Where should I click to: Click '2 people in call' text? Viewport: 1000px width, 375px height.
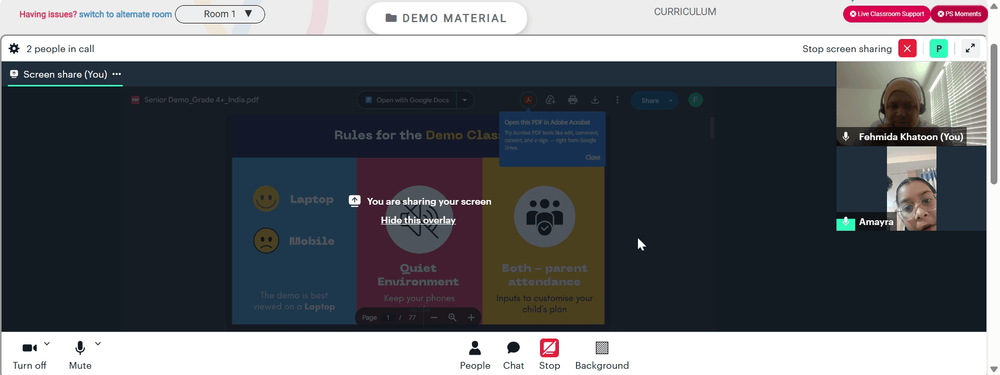61,48
